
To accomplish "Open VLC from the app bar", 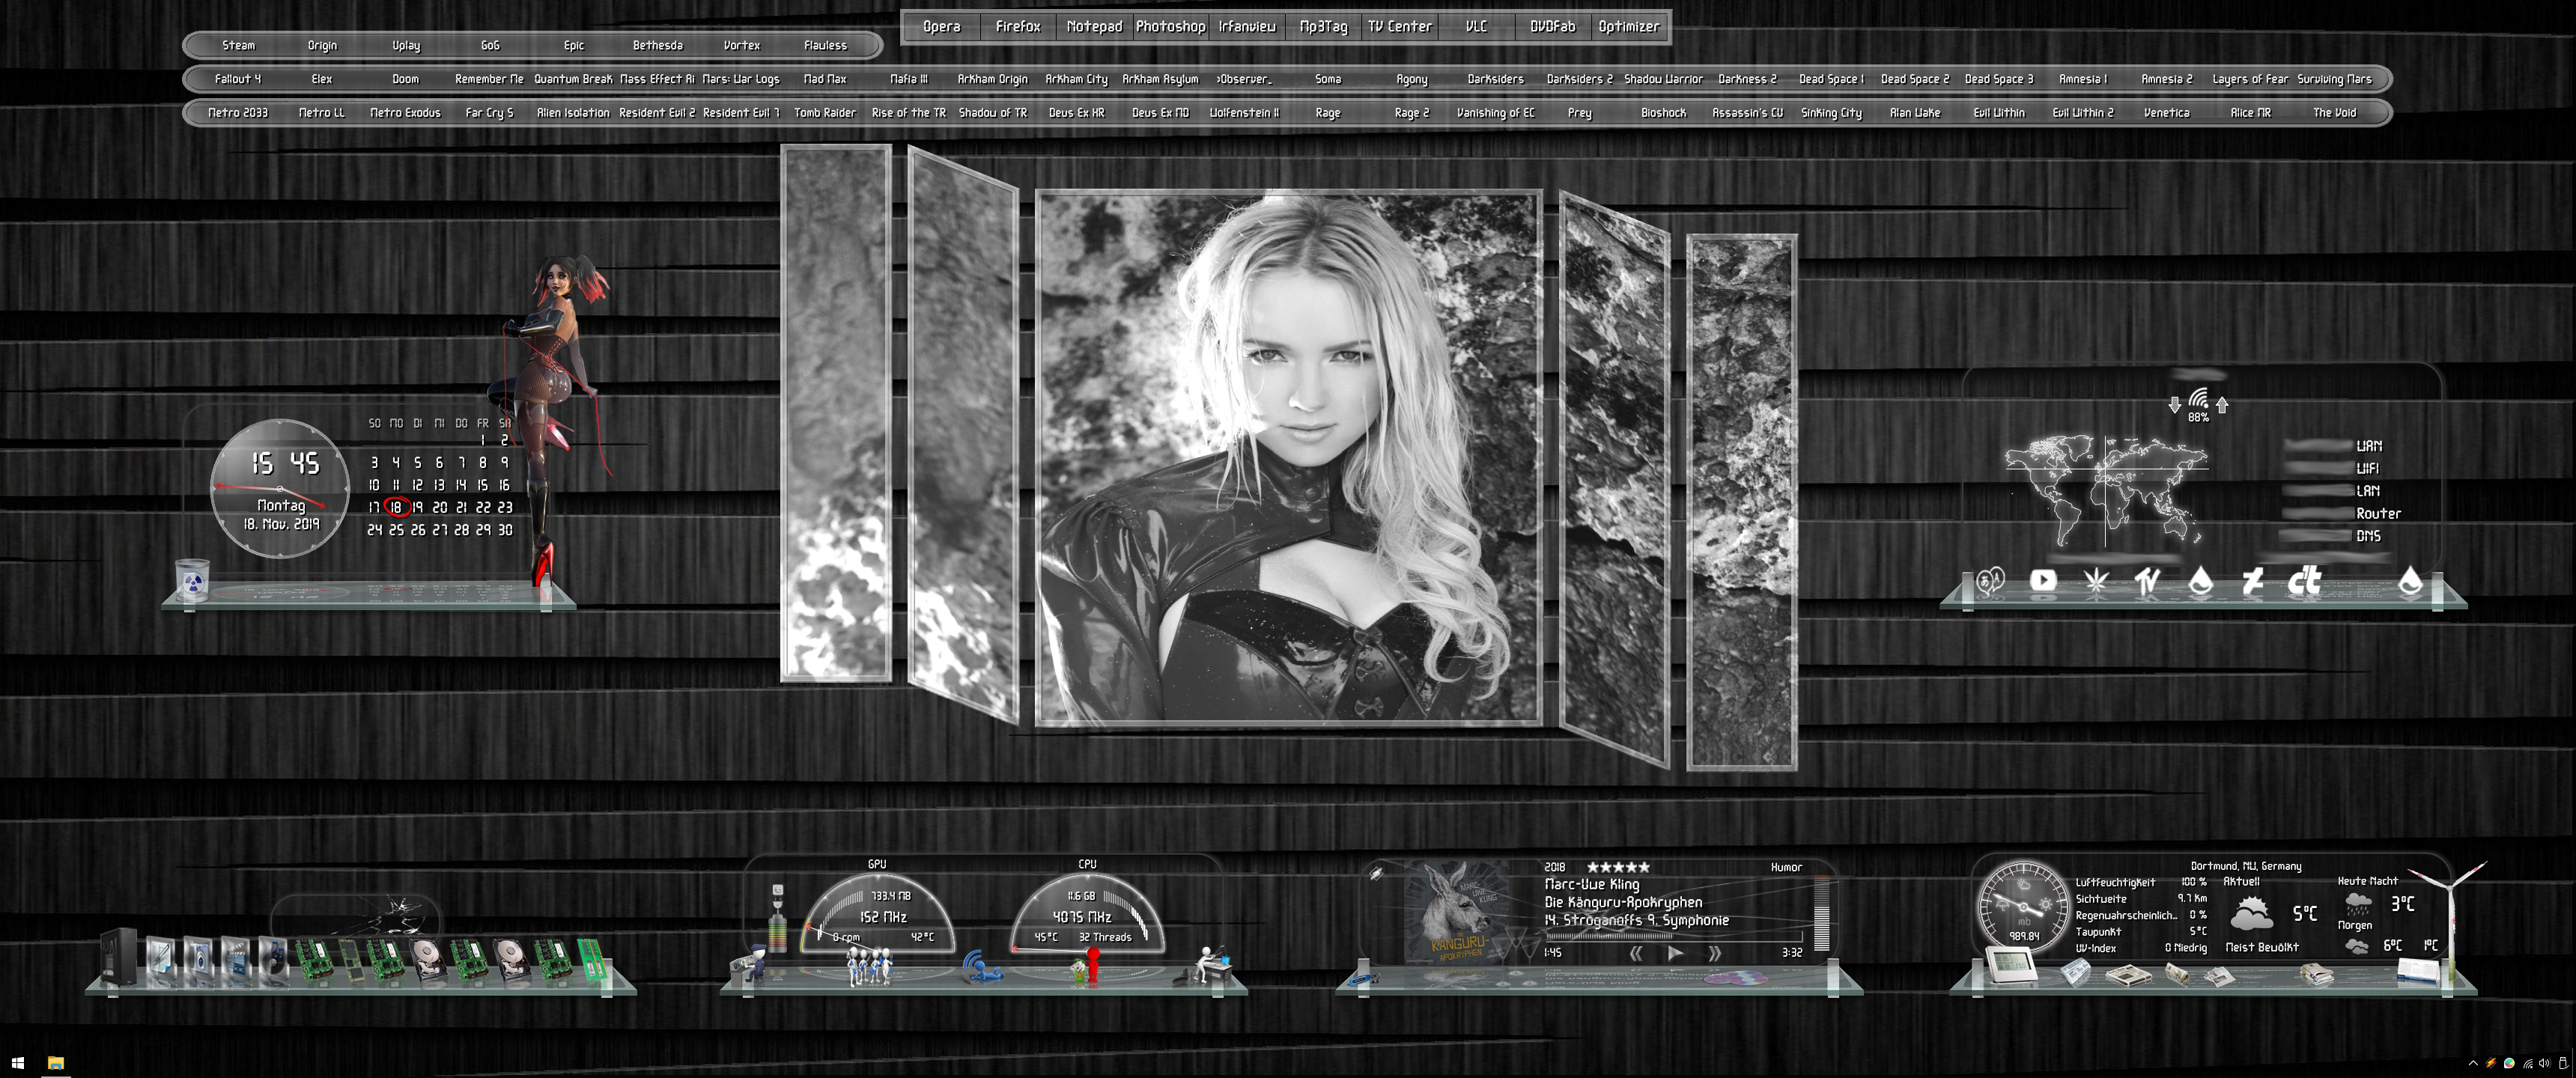I will 1476,27.
